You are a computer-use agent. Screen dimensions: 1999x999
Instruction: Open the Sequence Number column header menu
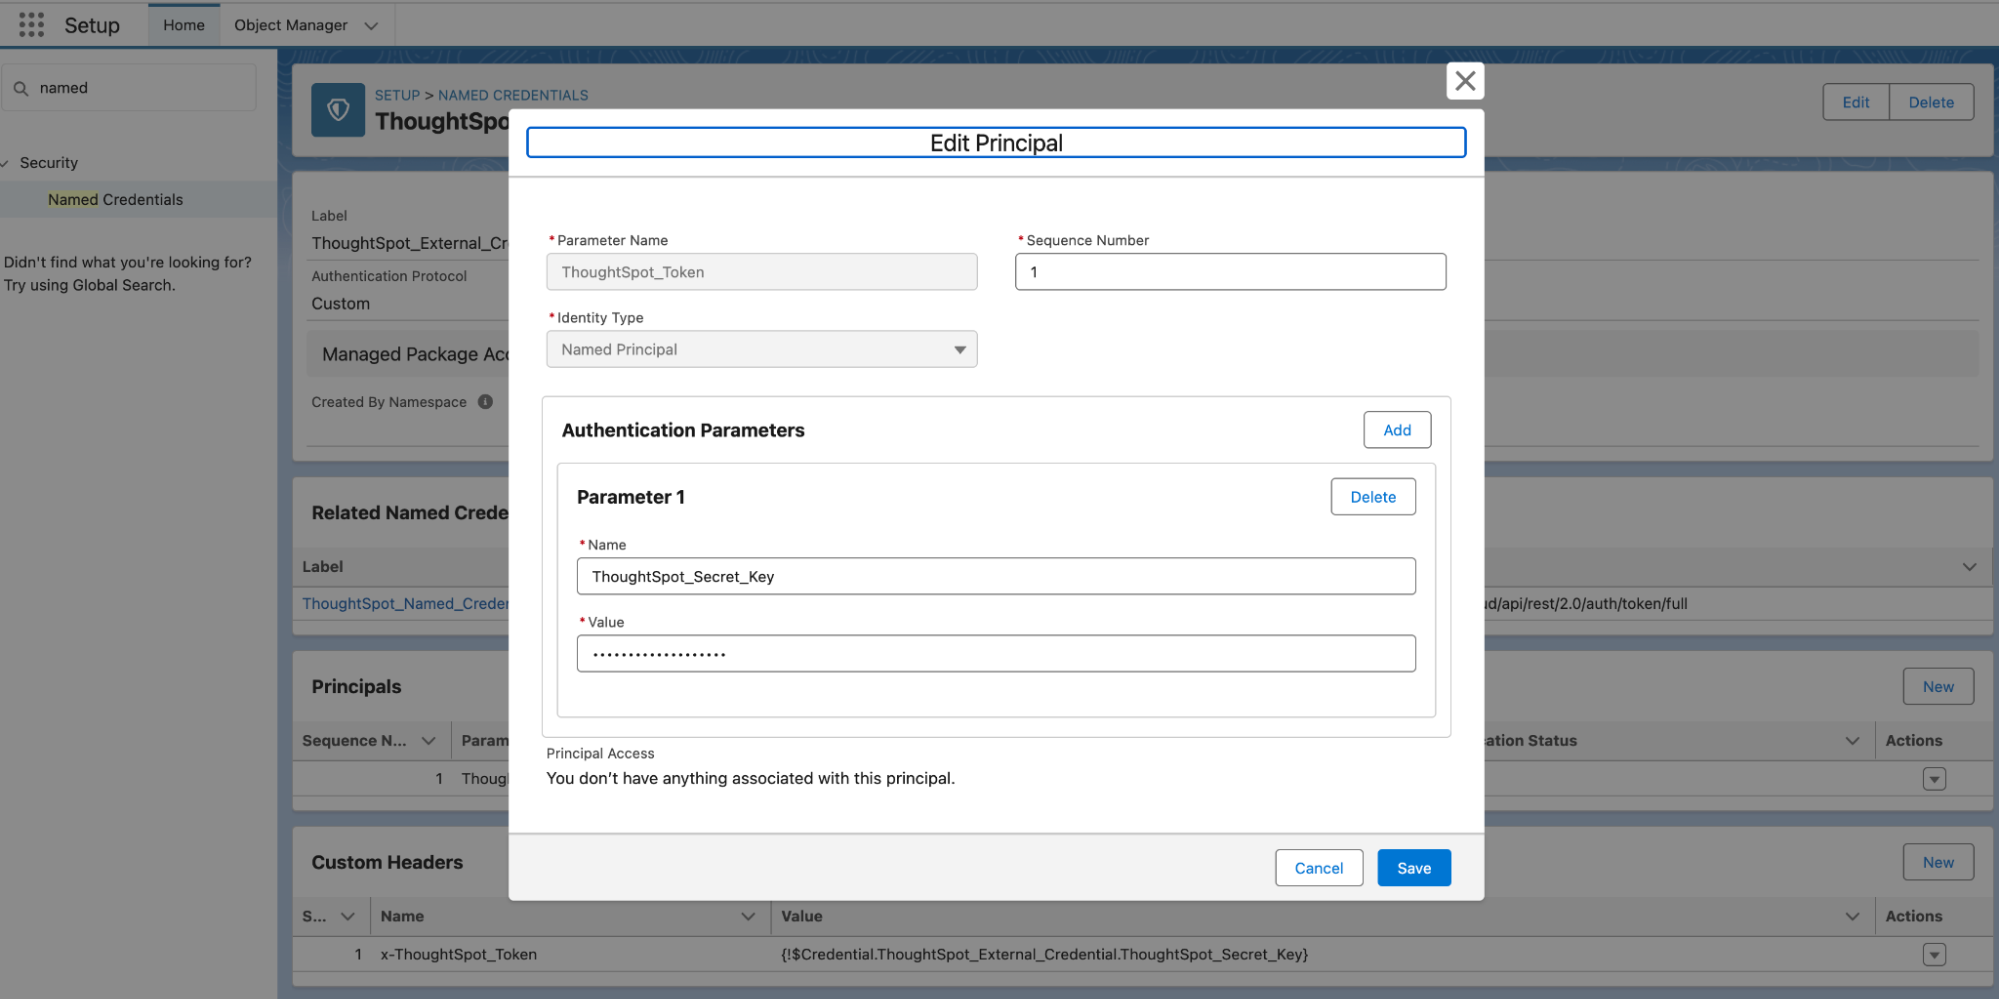pos(428,740)
